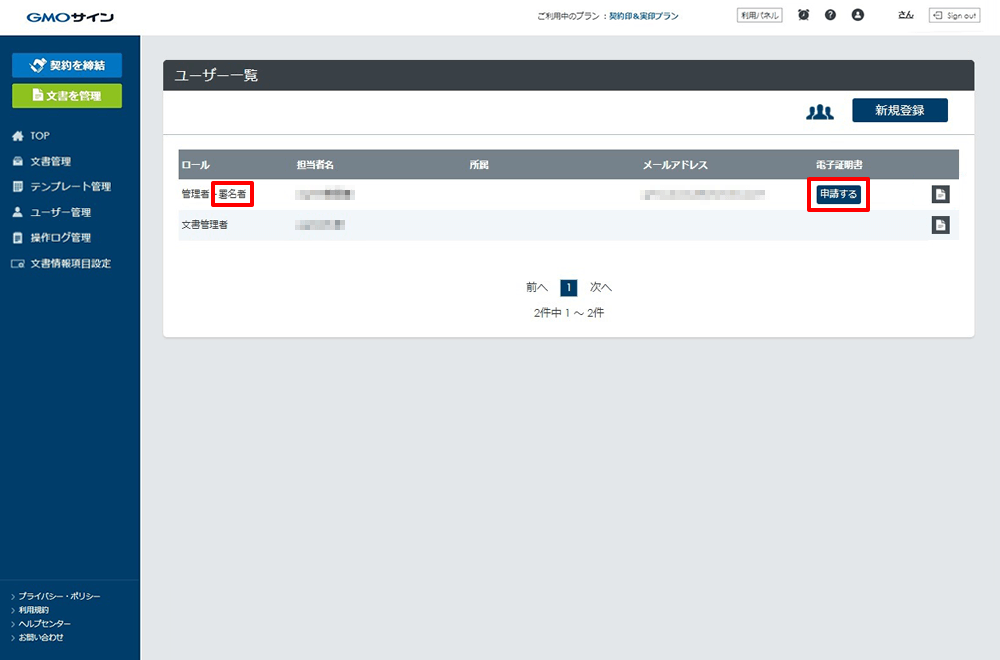This screenshot has width=1000, height=660.
Task: Open the 文書を管理 button
Action: pyautogui.click(x=67, y=96)
